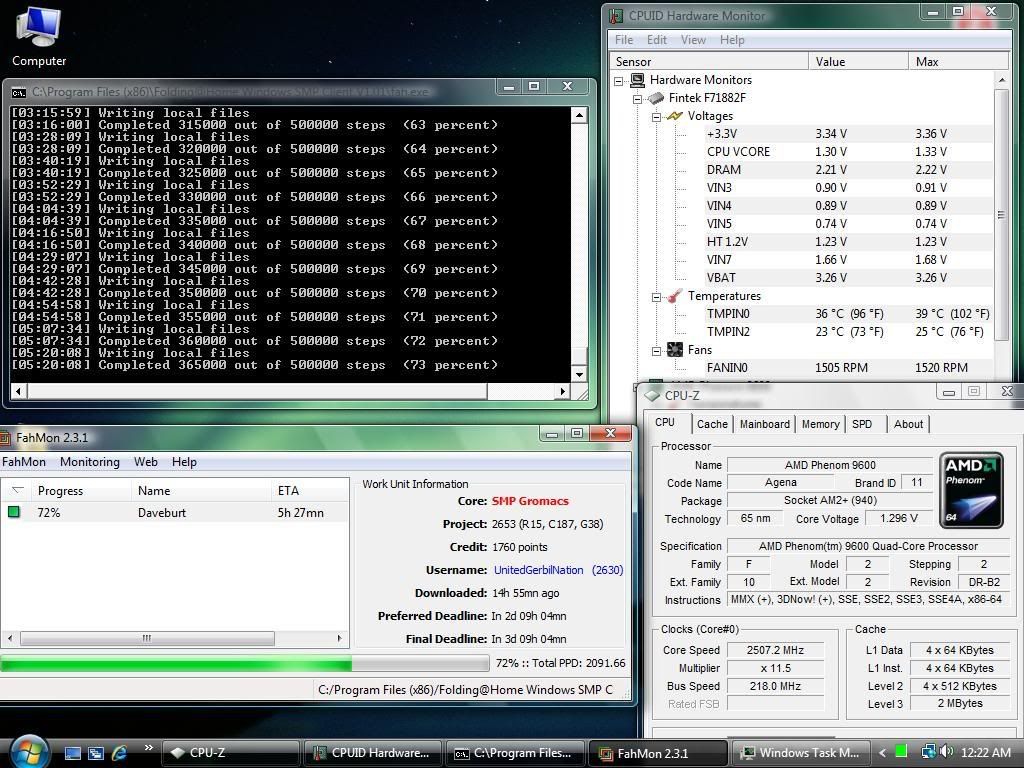Image resolution: width=1024 pixels, height=768 pixels.
Task: Click the FahMon green progress bar
Action: [244, 664]
